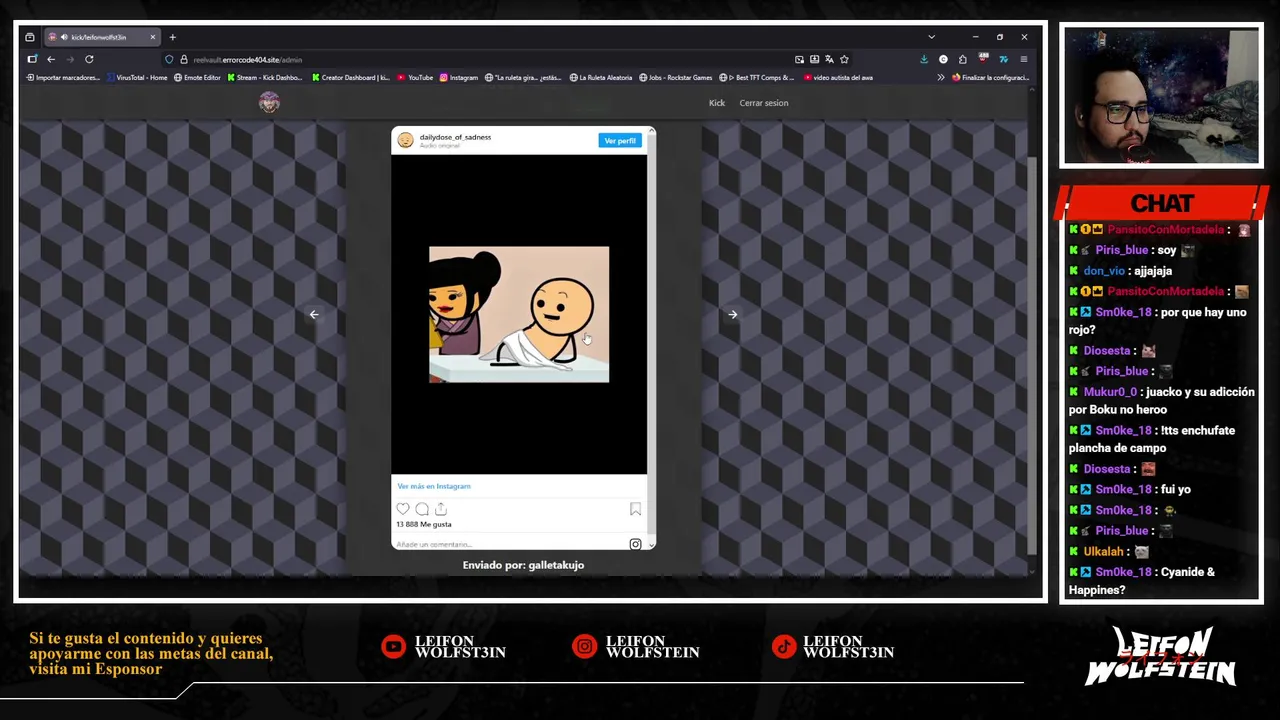Open the browser hamburger menu
This screenshot has height=720, width=1280.
[1023, 59]
